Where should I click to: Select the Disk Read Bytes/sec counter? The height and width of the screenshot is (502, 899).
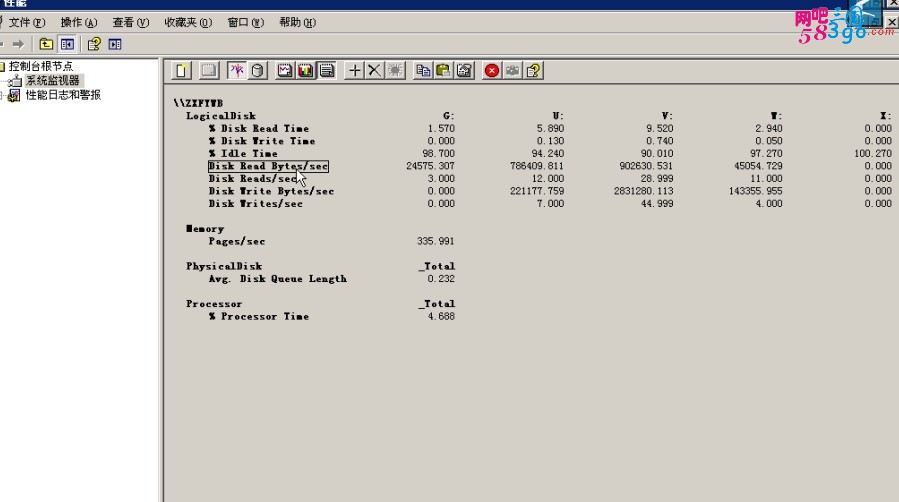click(x=268, y=166)
